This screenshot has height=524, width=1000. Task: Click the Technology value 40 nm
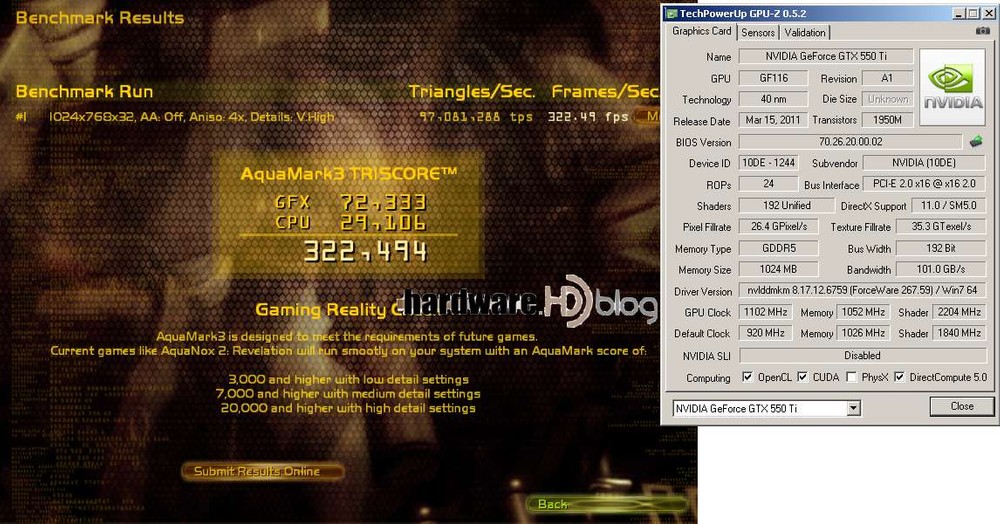(774, 99)
